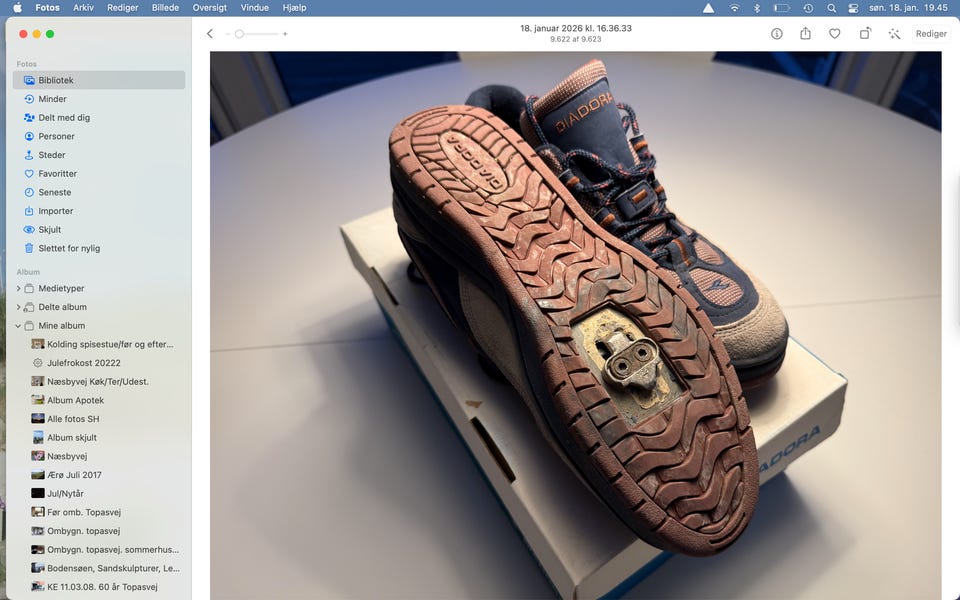Go back with the chevron arrow
960x600 pixels.
coord(210,34)
